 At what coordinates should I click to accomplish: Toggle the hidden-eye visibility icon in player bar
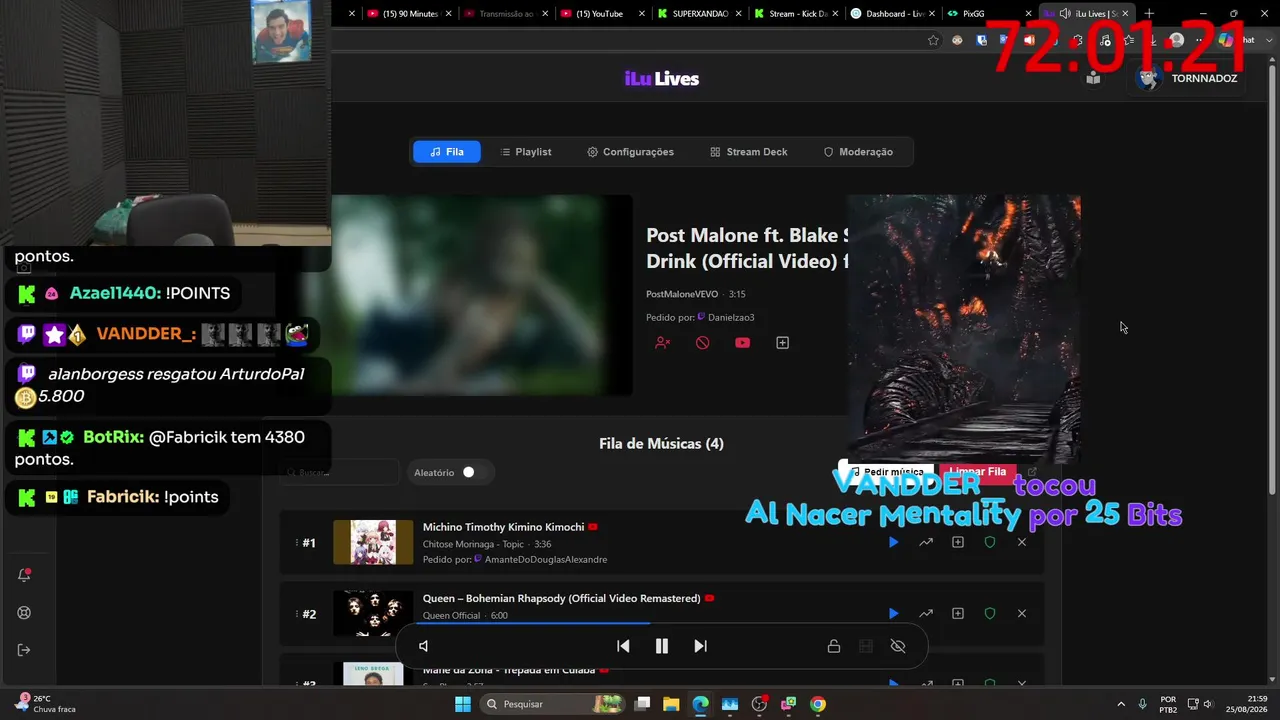click(x=898, y=646)
